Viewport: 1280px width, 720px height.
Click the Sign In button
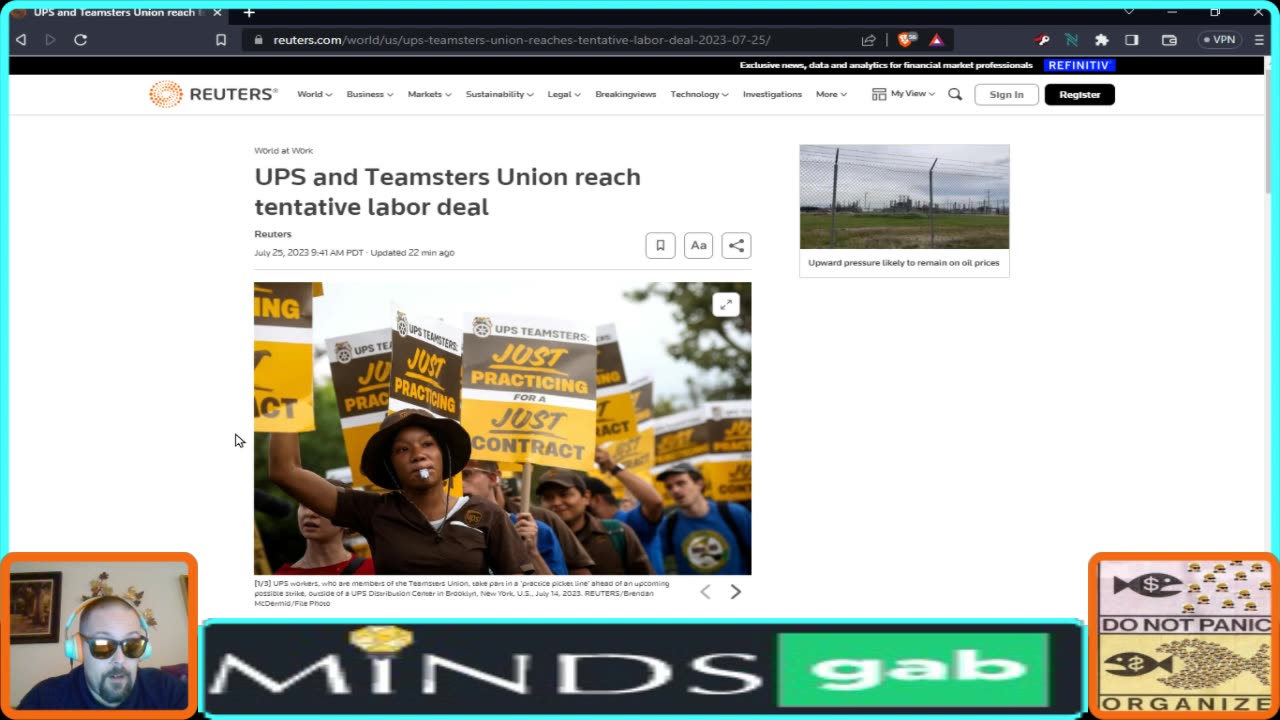coord(1006,94)
